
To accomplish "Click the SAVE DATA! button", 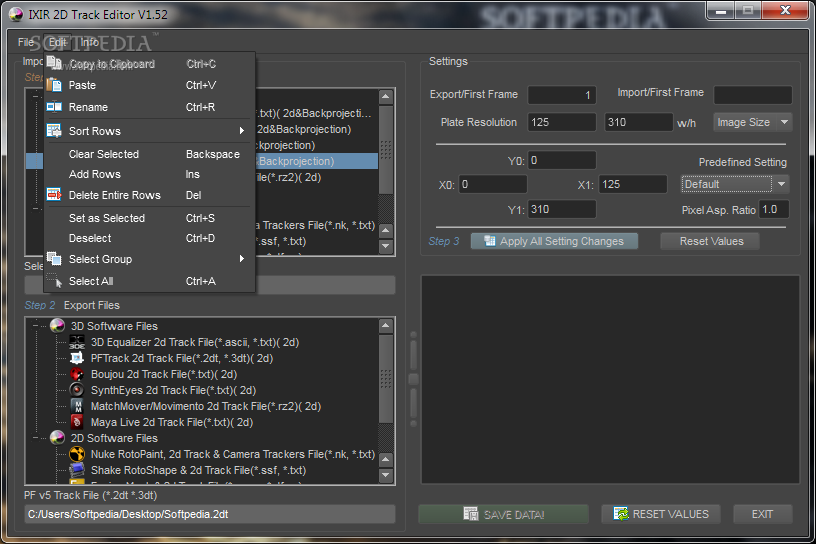I will click(x=503, y=514).
